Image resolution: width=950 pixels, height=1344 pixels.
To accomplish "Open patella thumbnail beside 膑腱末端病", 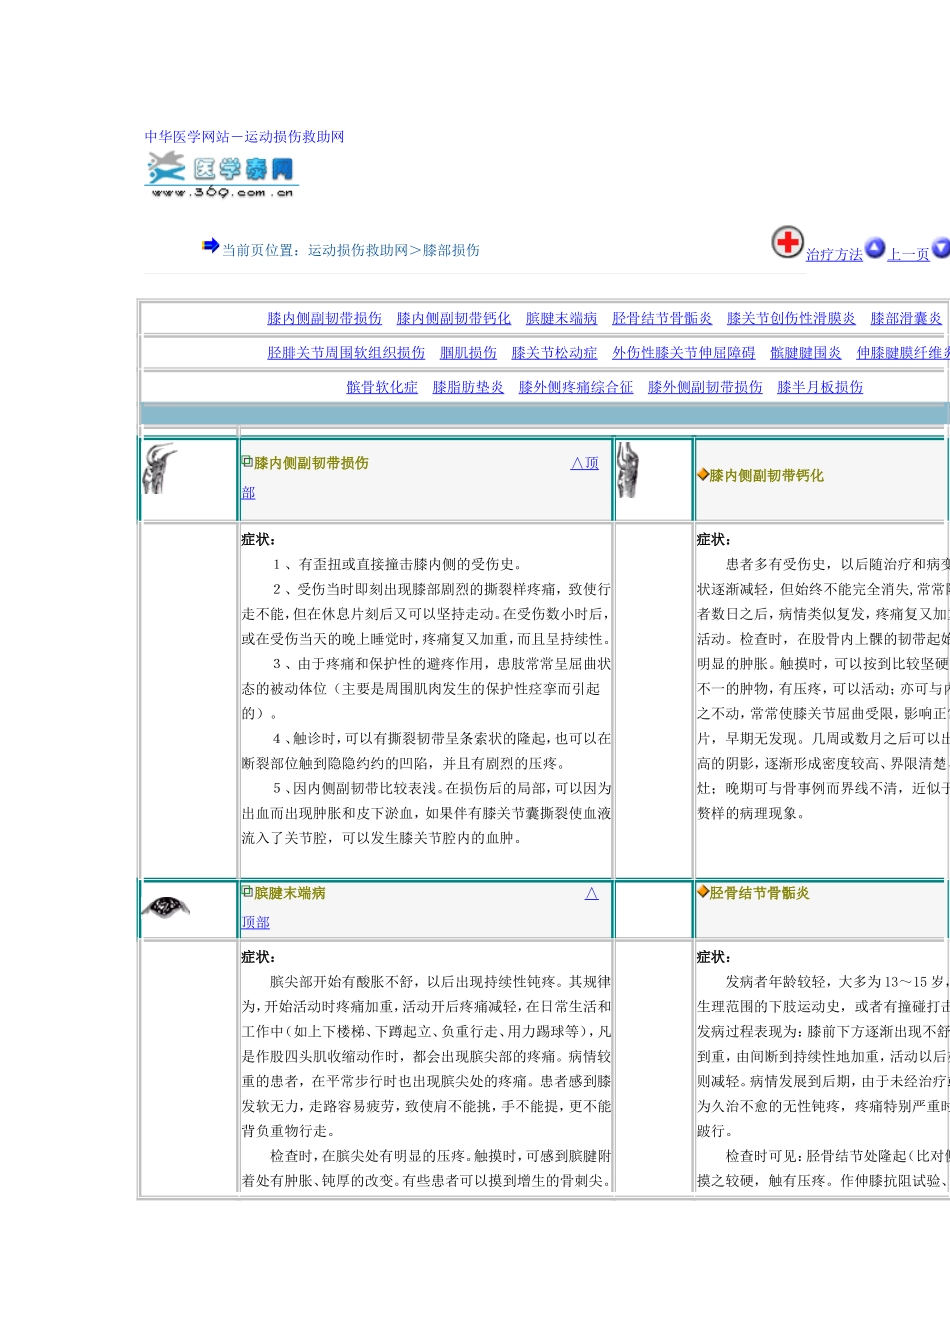I will click(x=166, y=907).
